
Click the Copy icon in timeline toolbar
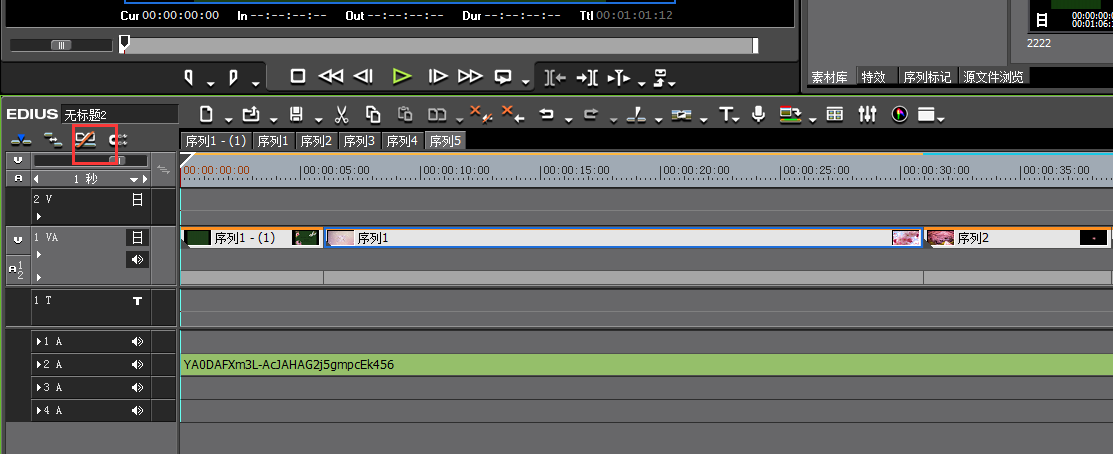click(373, 114)
